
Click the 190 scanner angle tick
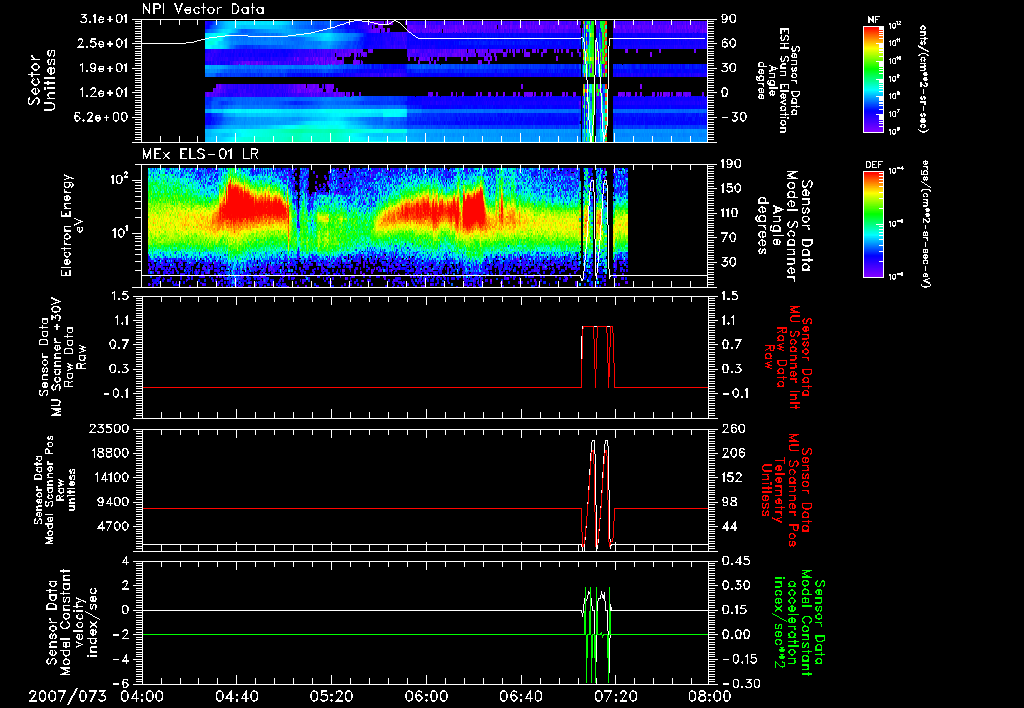tap(731, 164)
